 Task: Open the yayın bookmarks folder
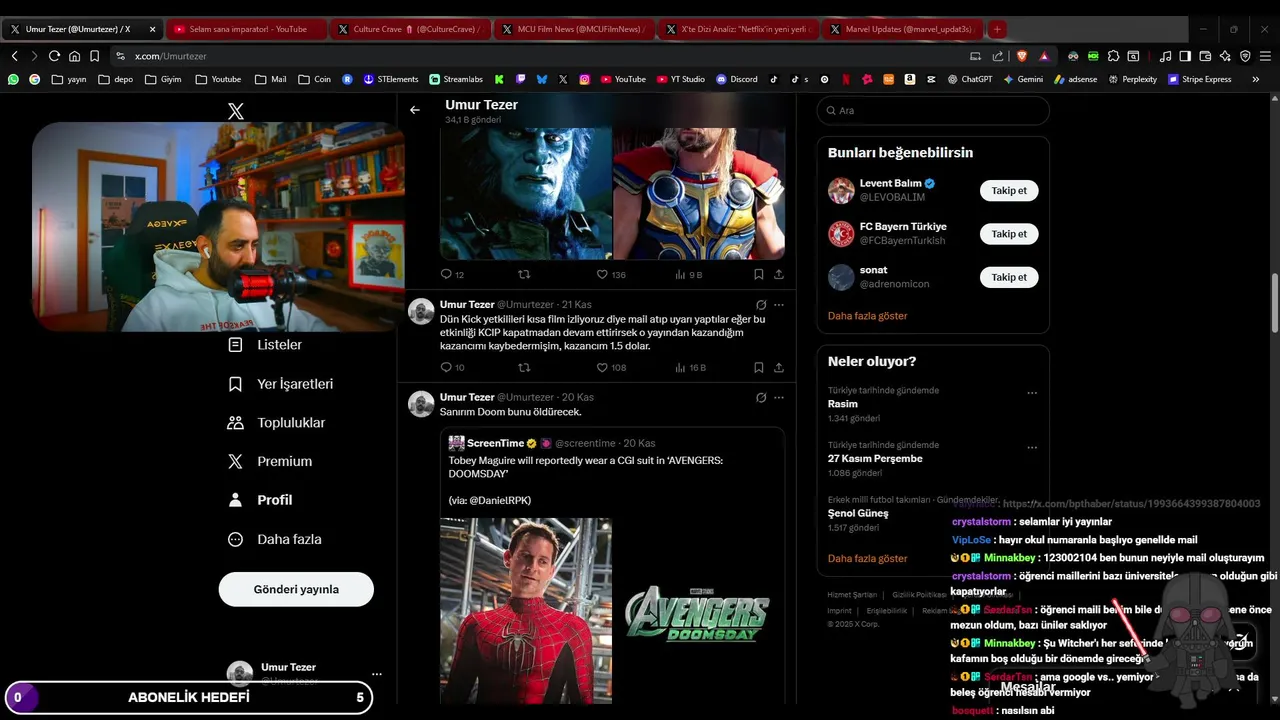tap(69, 79)
